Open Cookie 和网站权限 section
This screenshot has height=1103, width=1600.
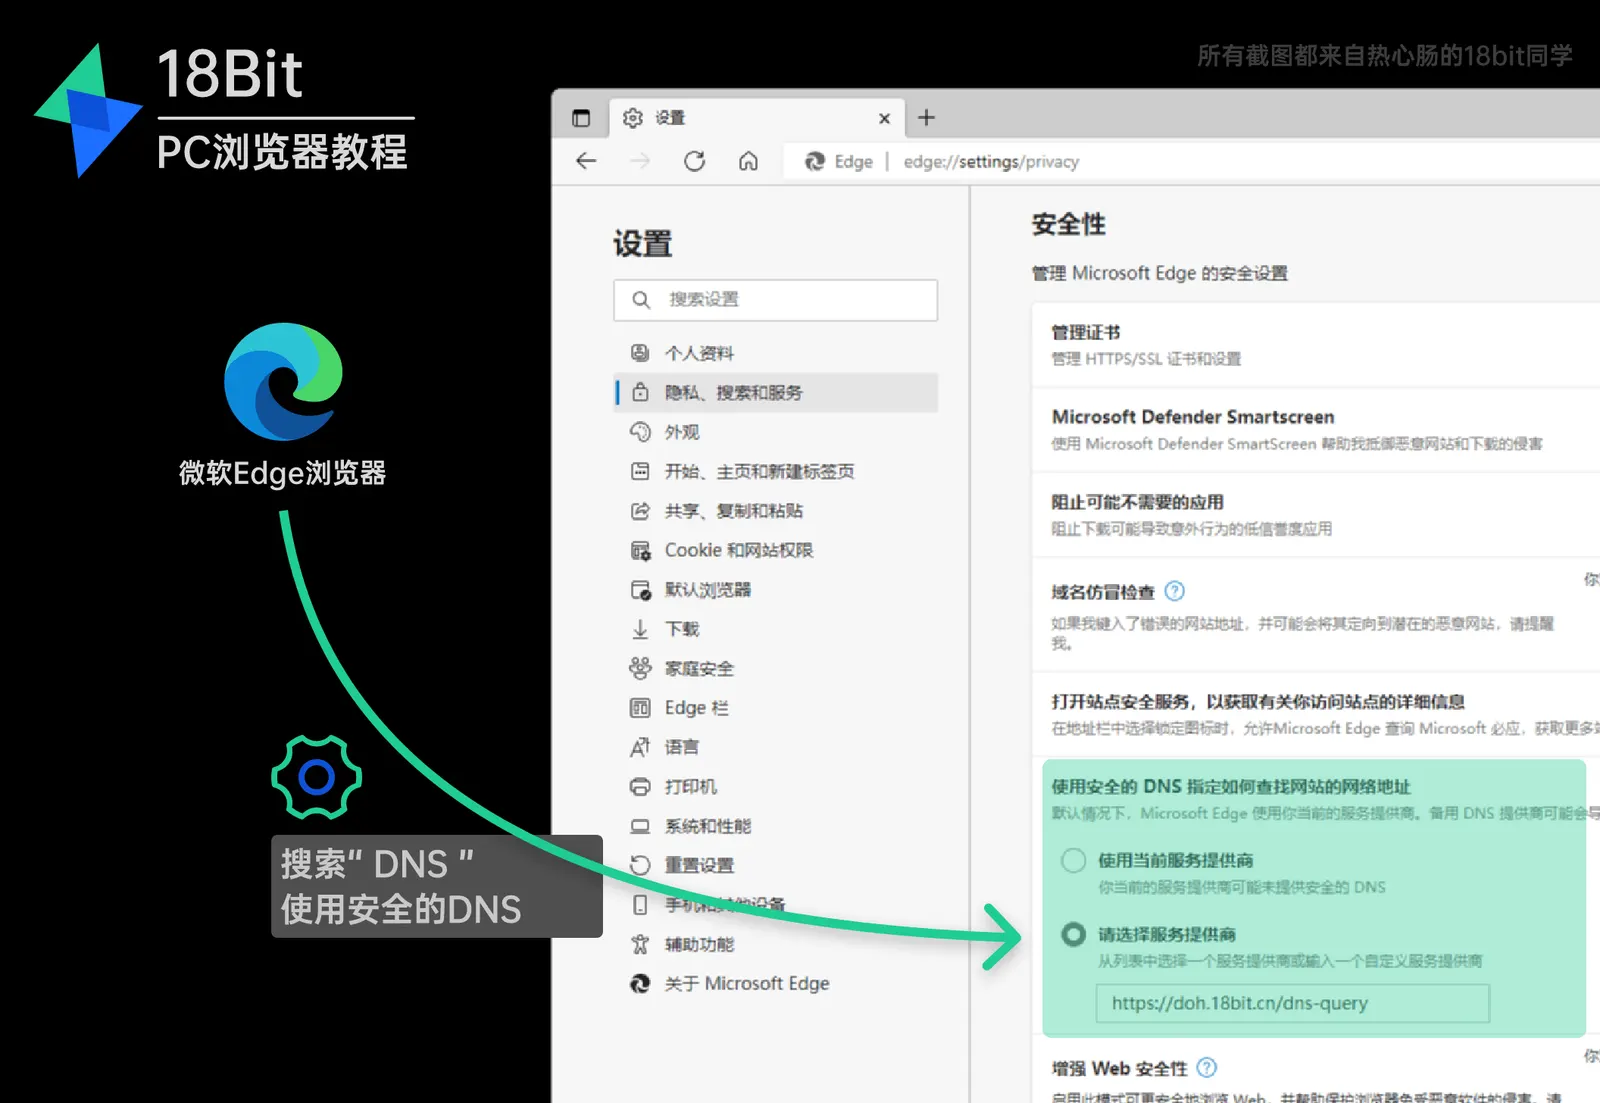pos(776,550)
